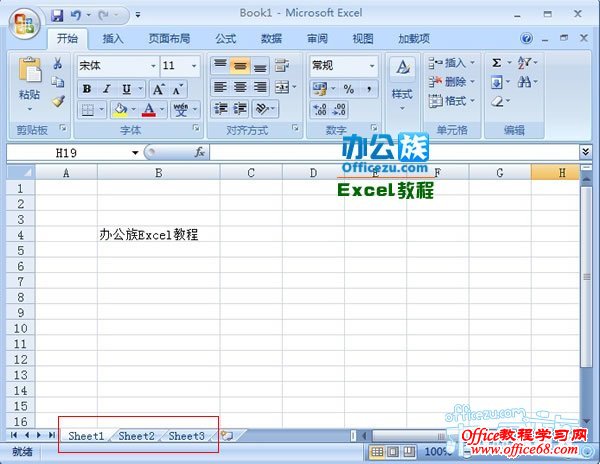Click the Copy icon in clipboard group
This screenshot has height=464, width=600.
(58, 81)
